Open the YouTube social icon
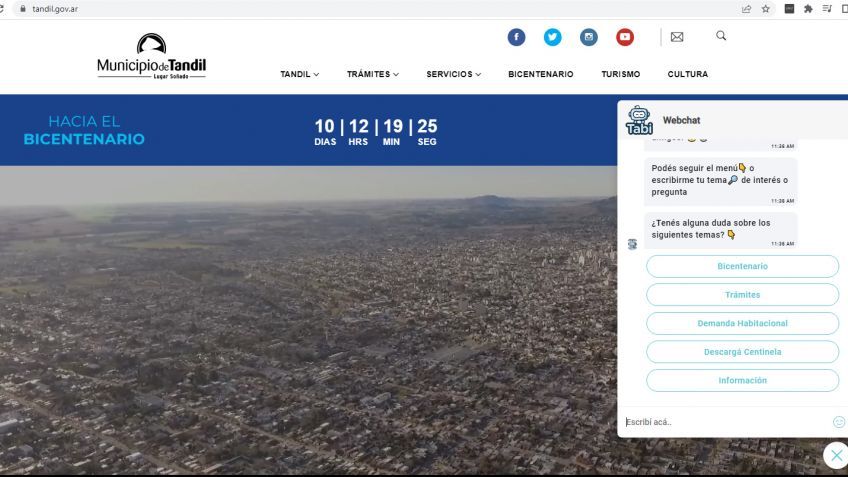Screen dimensions: 848x477 pyautogui.click(x=625, y=37)
